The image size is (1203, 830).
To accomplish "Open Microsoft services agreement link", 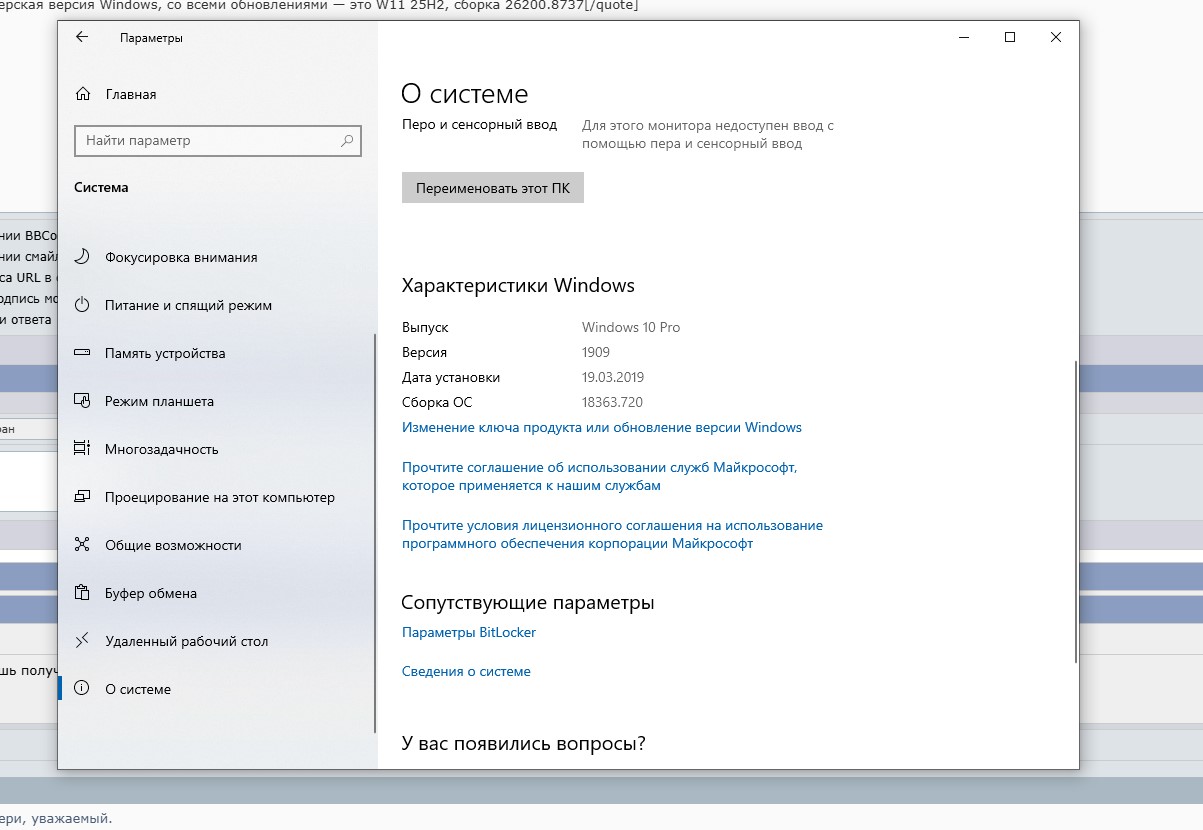I will [x=599, y=476].
